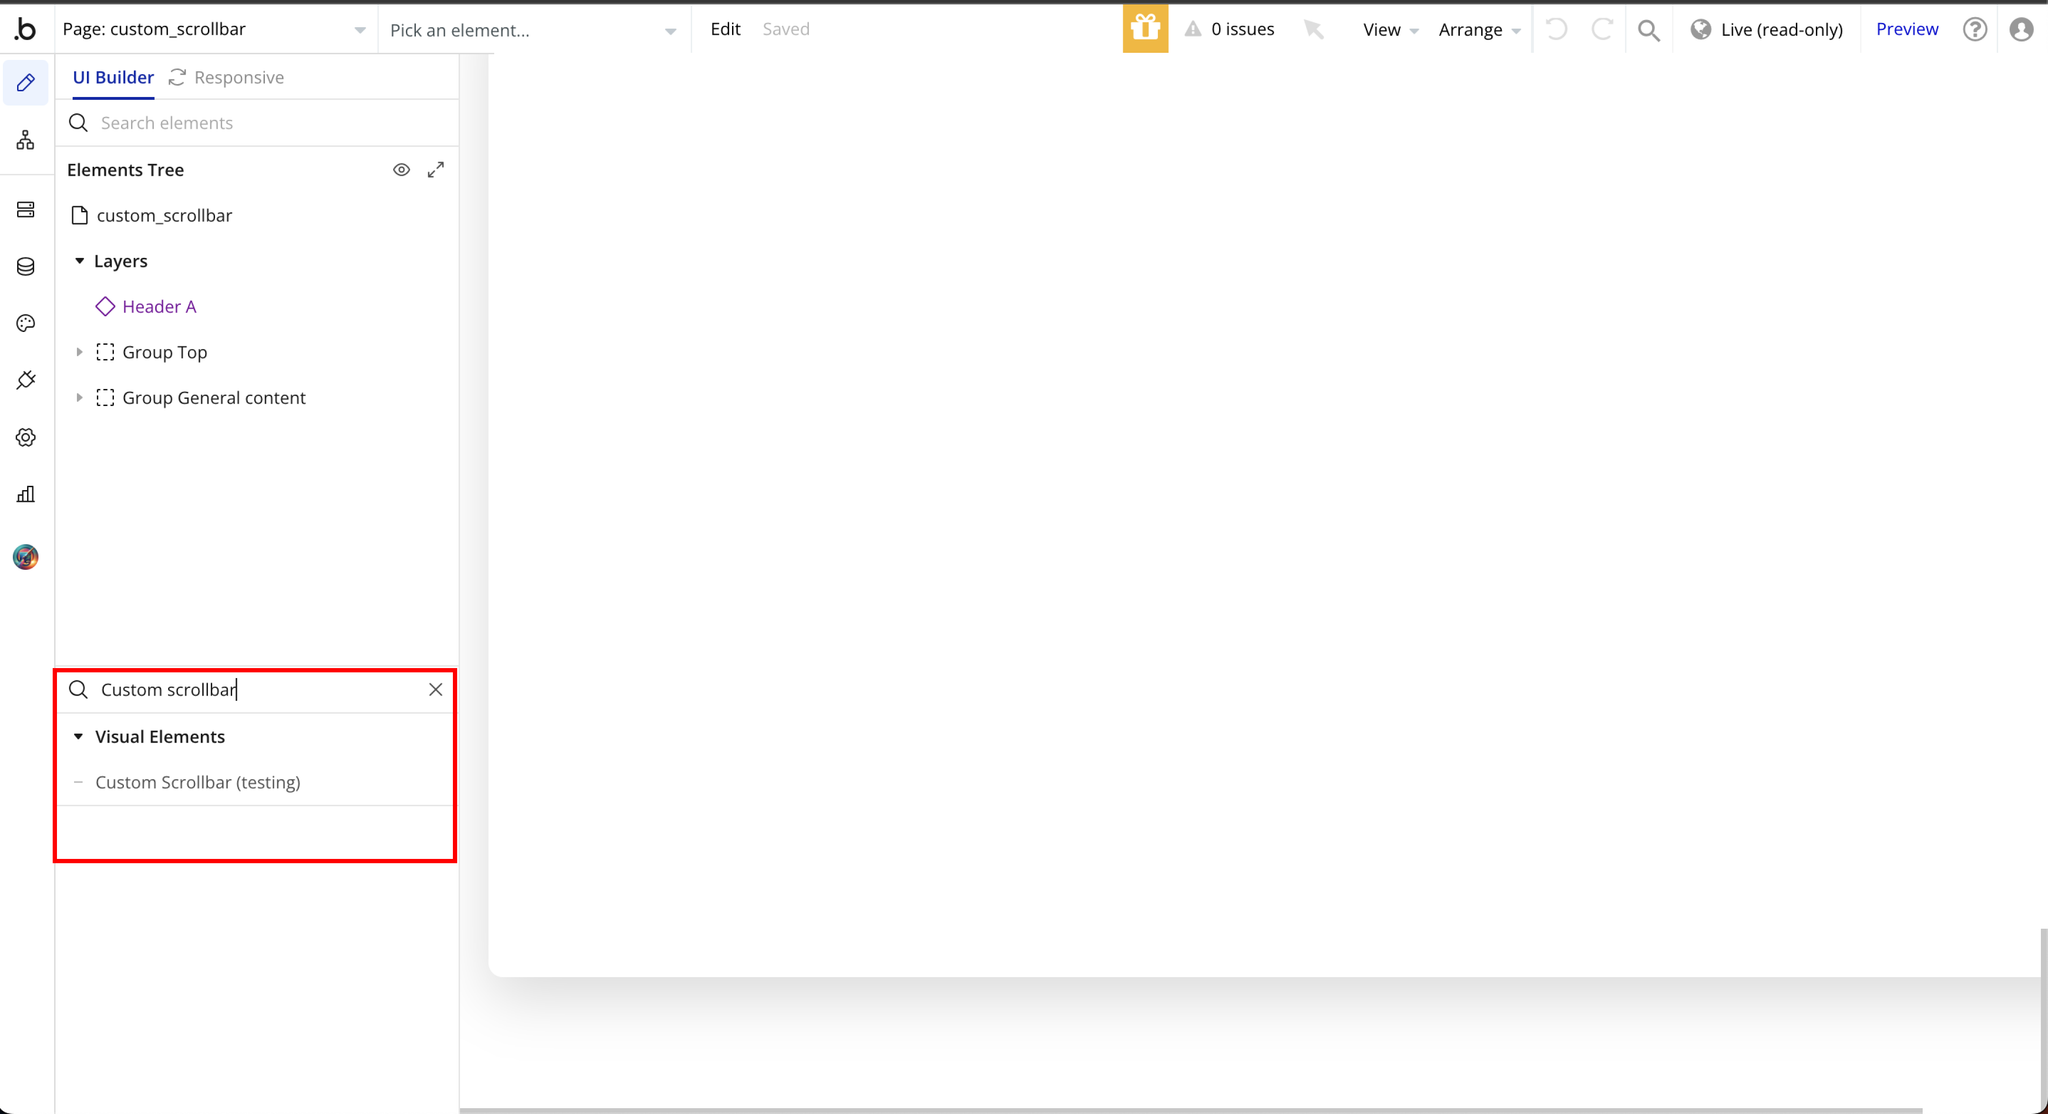Open the Styles palette icon

[26, 323]
